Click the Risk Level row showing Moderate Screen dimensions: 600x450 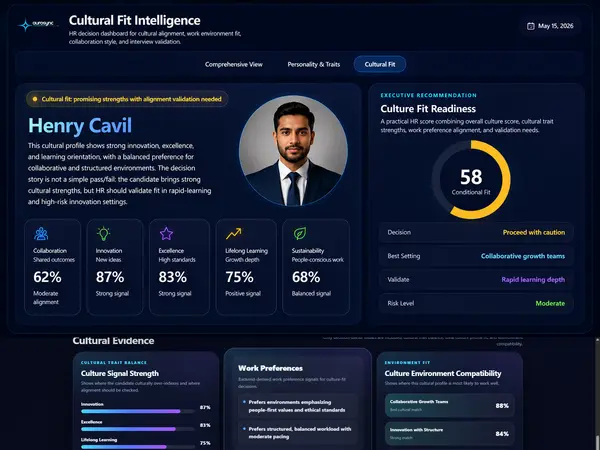point(476,303)
